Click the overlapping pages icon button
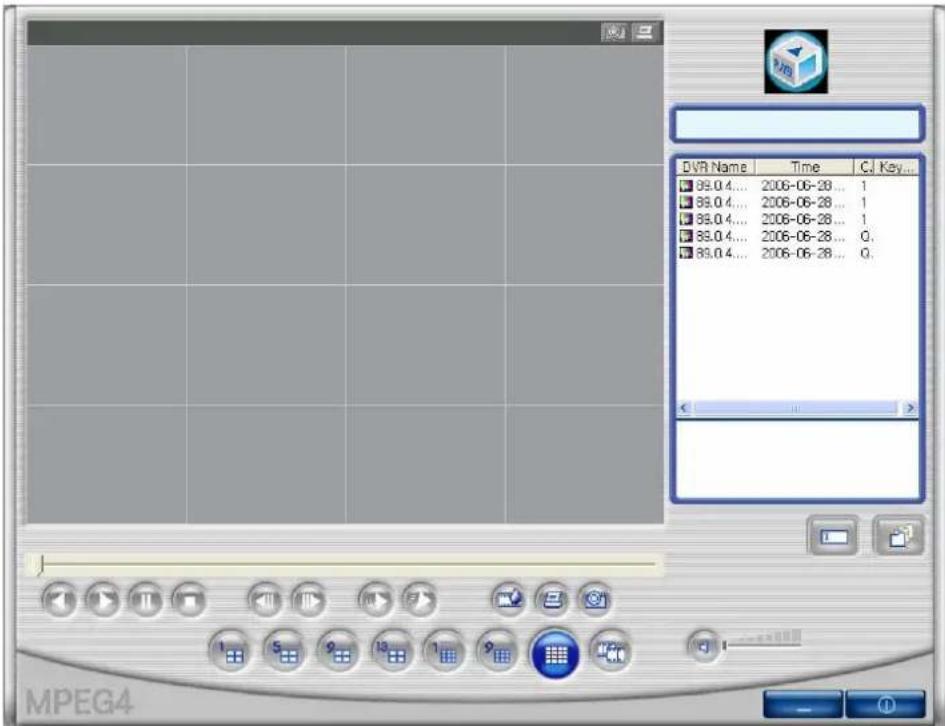This screenshot has width=945, height=726. [x=899, y=536]
